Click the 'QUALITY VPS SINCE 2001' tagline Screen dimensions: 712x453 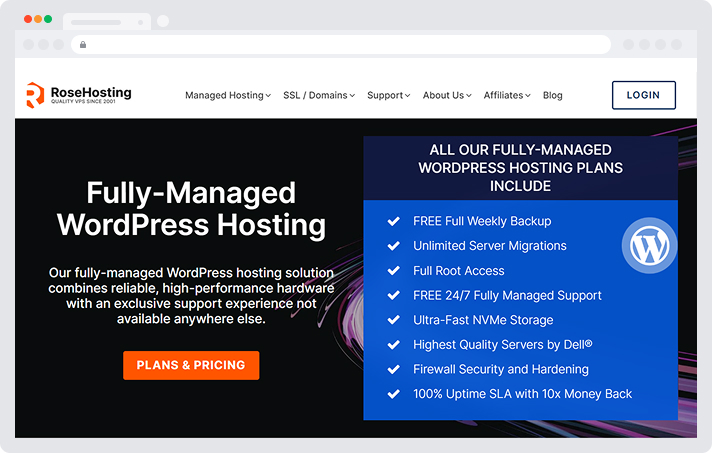click(x=83, y=102)
